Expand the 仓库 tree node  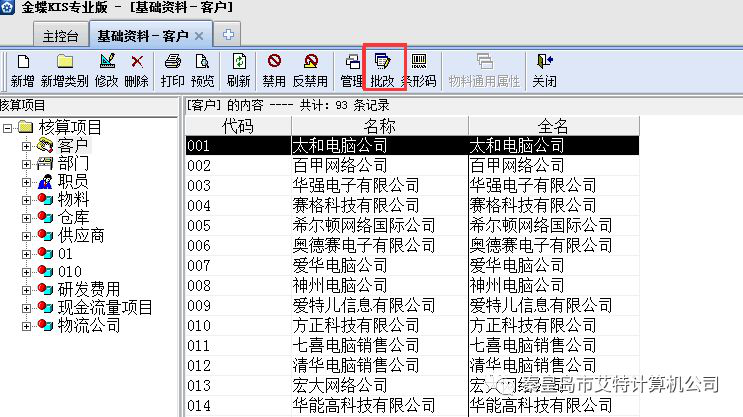pyautogui.click(x=27, y=218)
